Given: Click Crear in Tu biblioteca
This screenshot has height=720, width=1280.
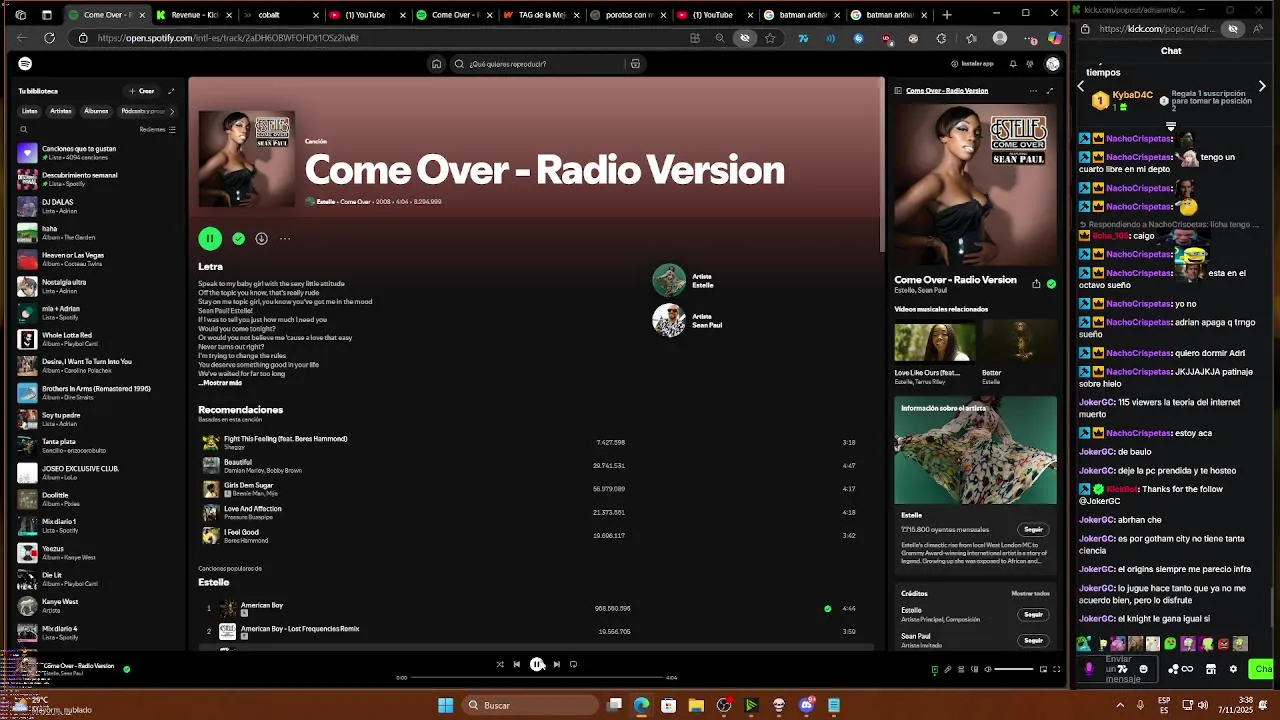Looking at the screenshot, I should 141,91.
